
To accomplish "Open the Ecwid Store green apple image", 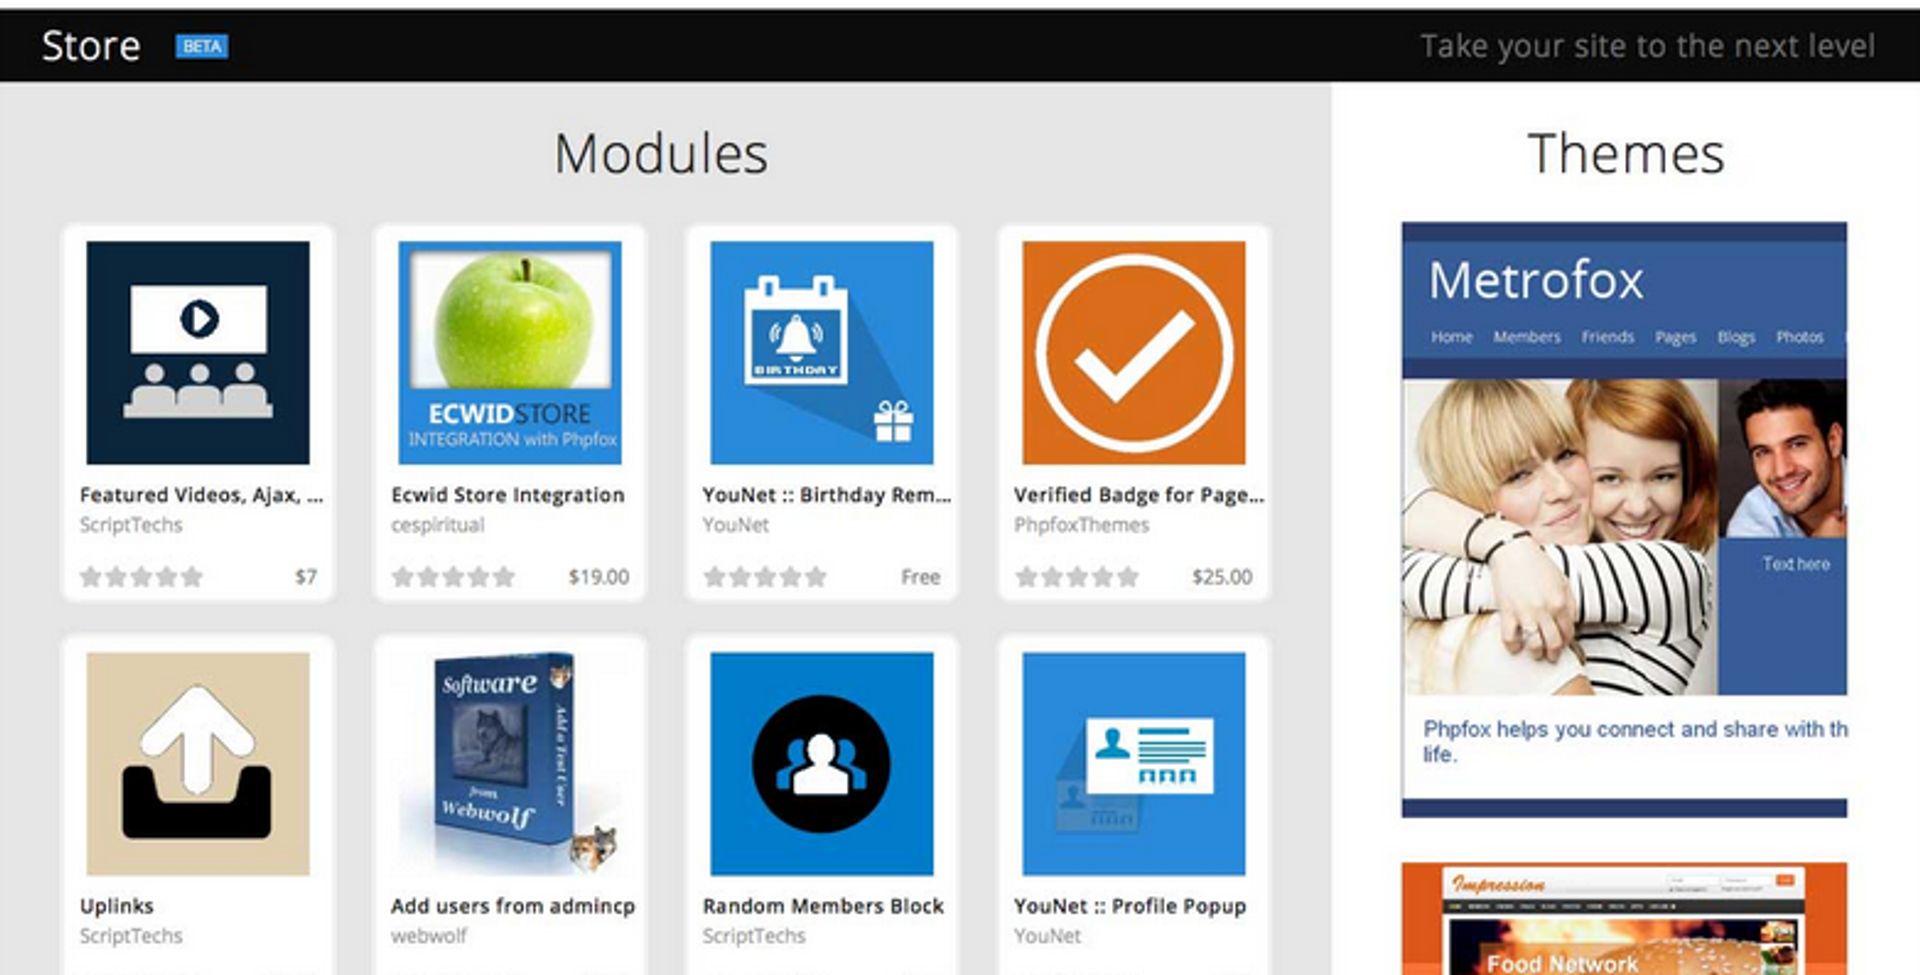I will 510,352.
